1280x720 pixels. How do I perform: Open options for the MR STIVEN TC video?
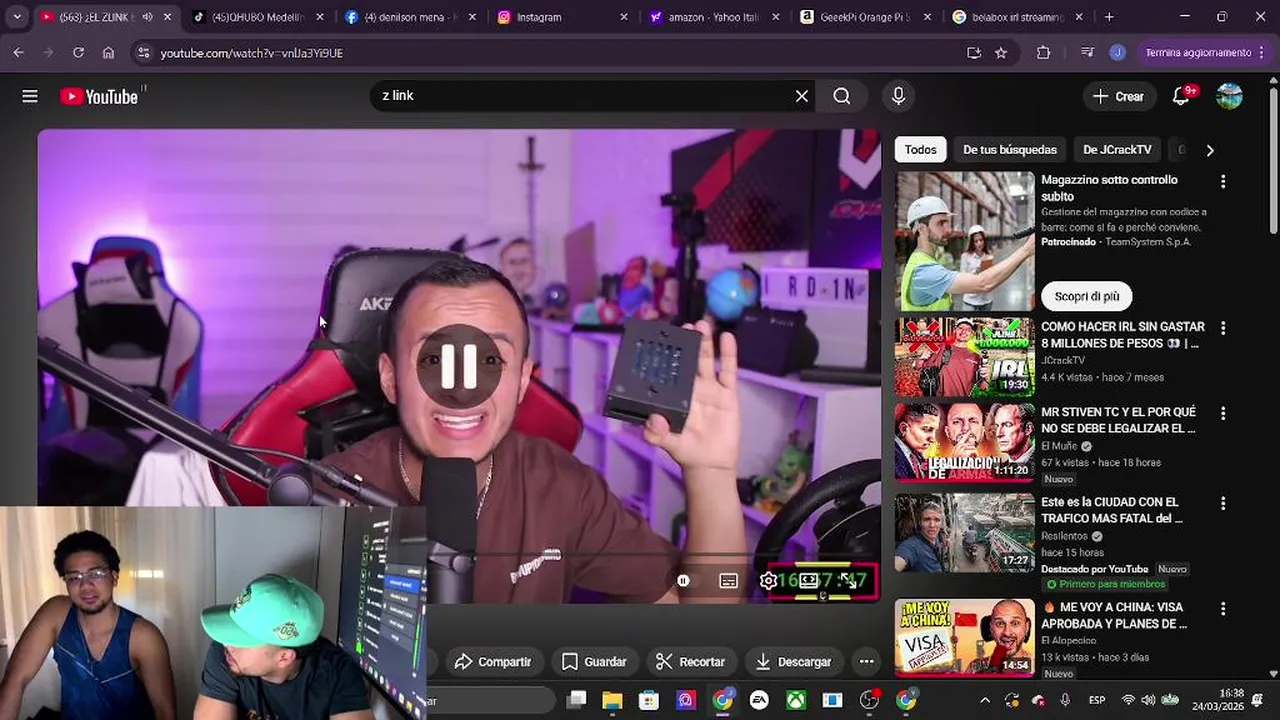coord(1222,413)
